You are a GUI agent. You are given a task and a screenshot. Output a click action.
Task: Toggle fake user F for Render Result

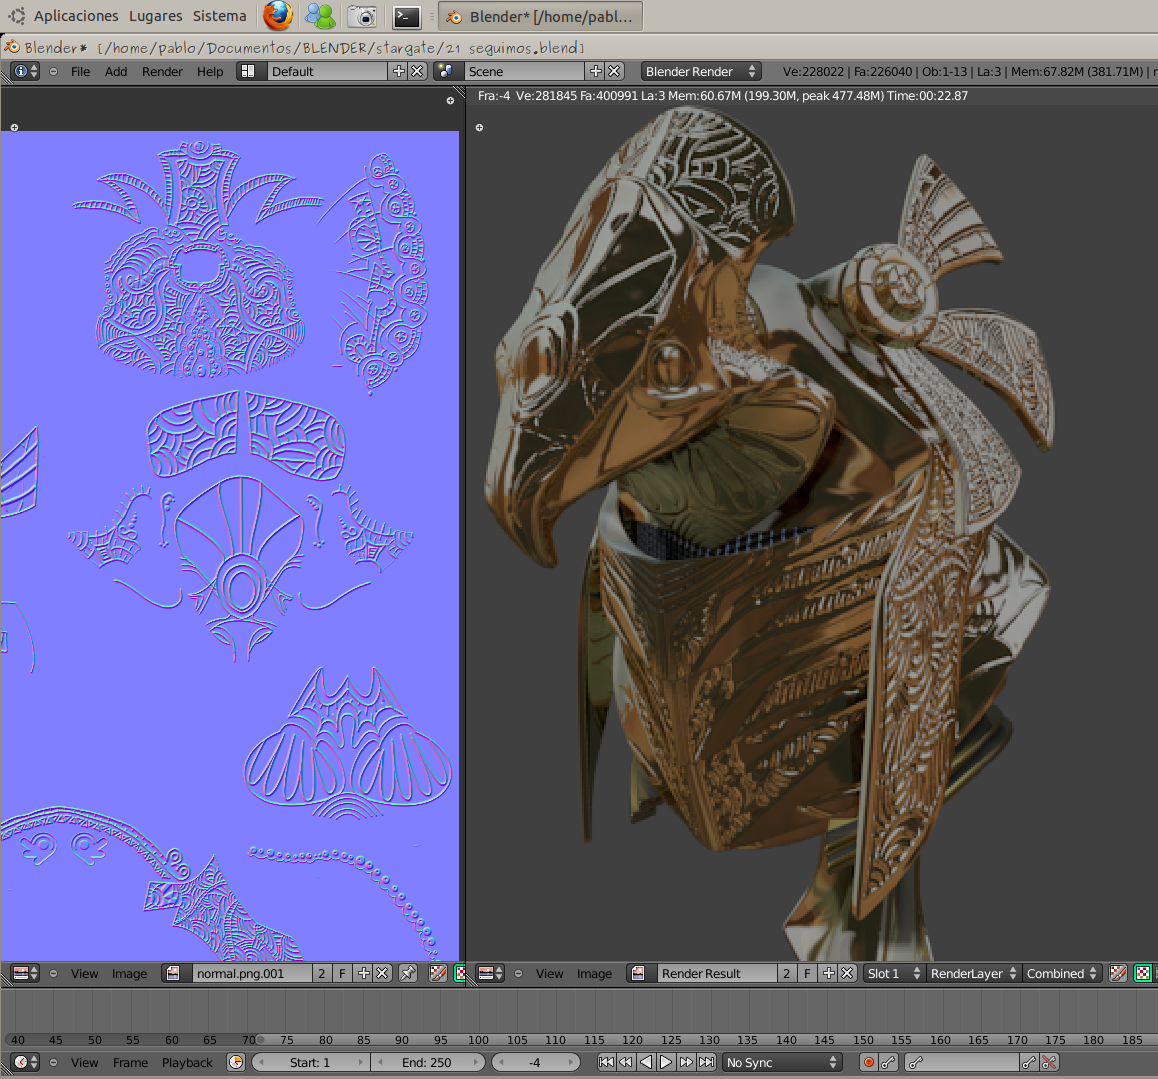(807, 973)
